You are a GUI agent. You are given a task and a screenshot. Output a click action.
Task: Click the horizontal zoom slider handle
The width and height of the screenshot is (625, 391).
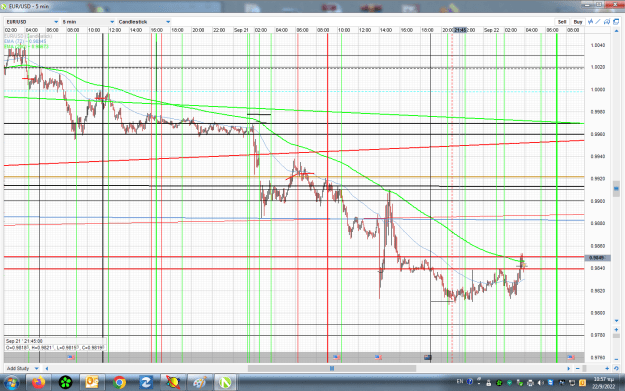tap(584, 369)
